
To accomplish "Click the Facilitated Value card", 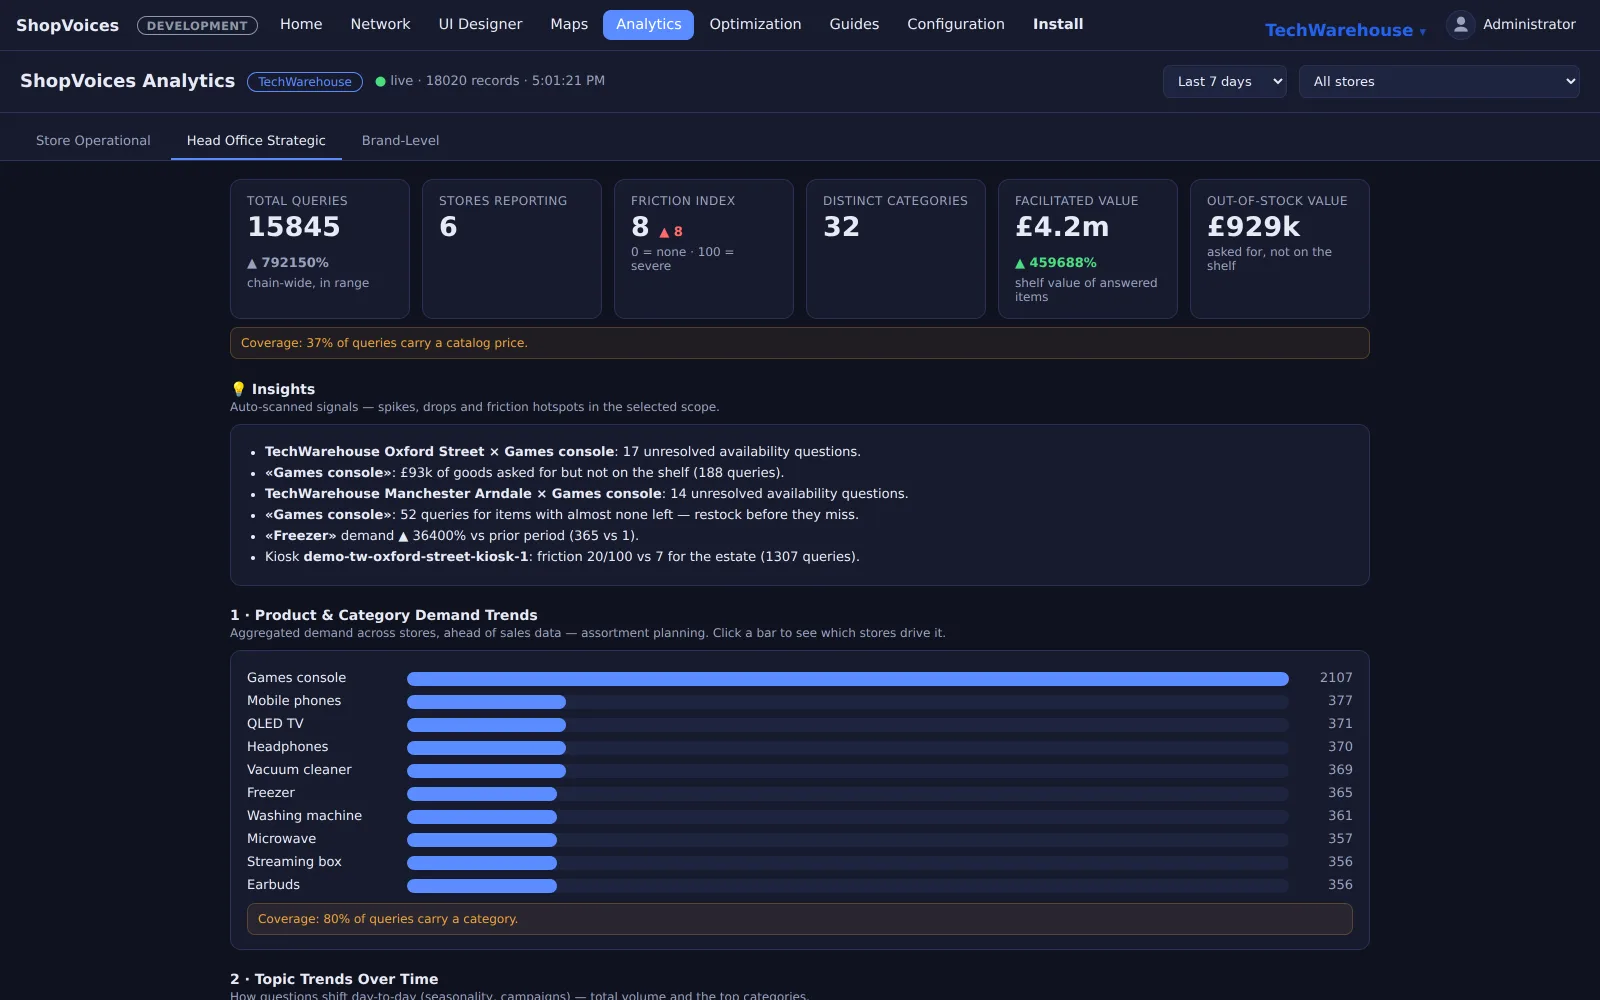I will [1088, 249].
